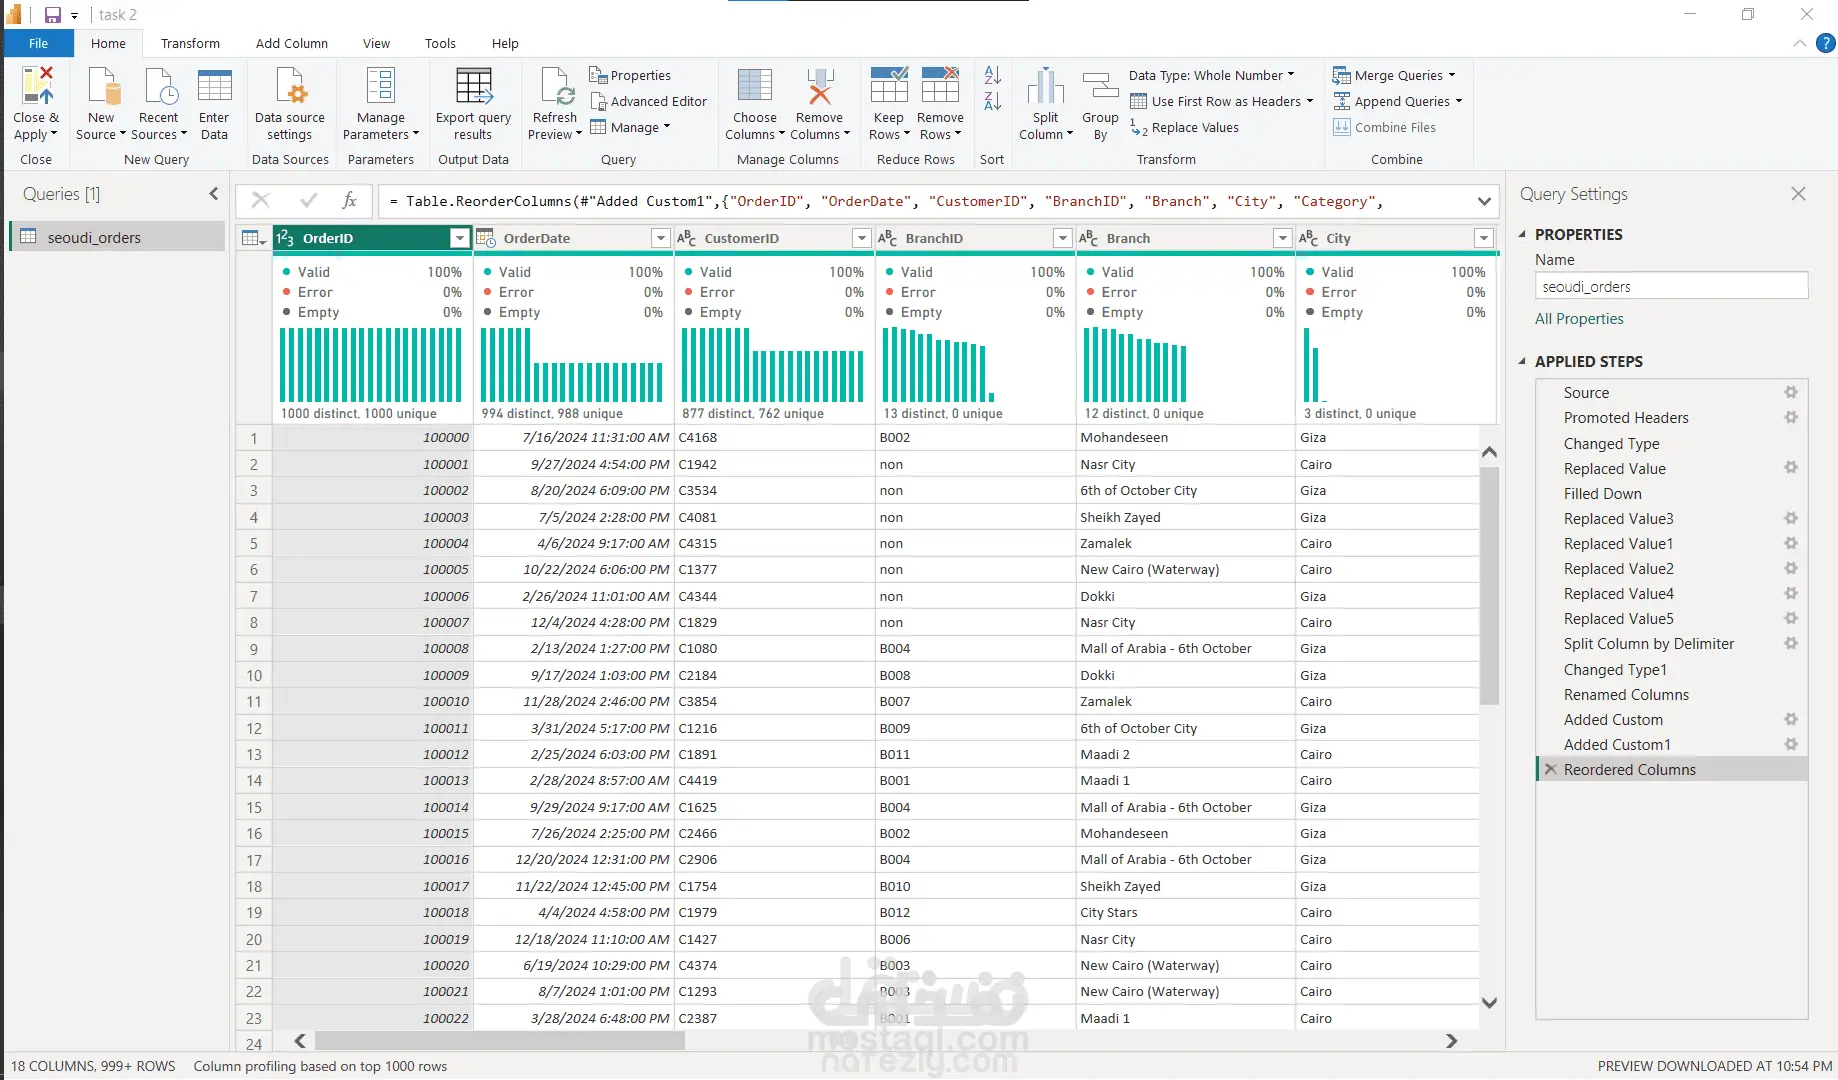Open the Data Type: Whole Number dropdown
Screen dimensions: 1838x1080
click(1211, 75)
